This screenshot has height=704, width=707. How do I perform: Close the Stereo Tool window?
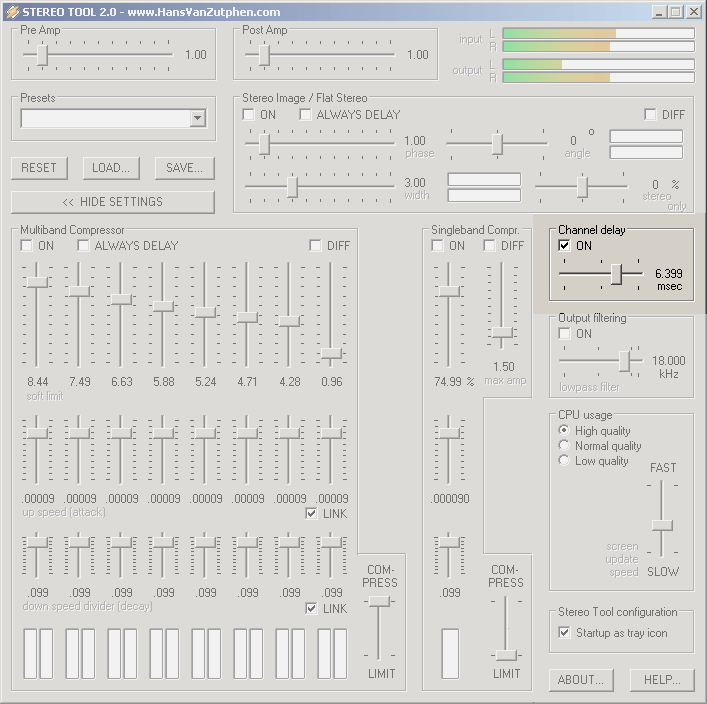[x=693, y=12]
